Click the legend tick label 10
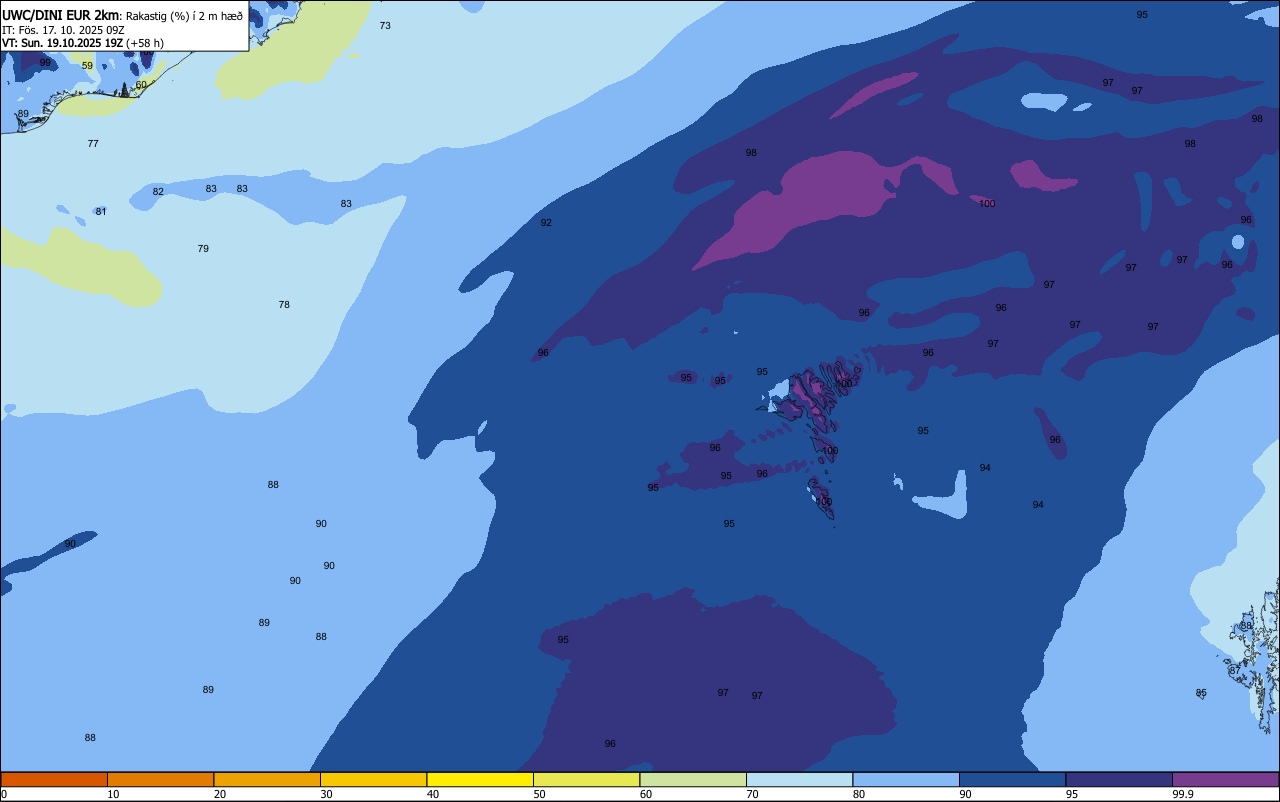 click(x=113, y=794)
